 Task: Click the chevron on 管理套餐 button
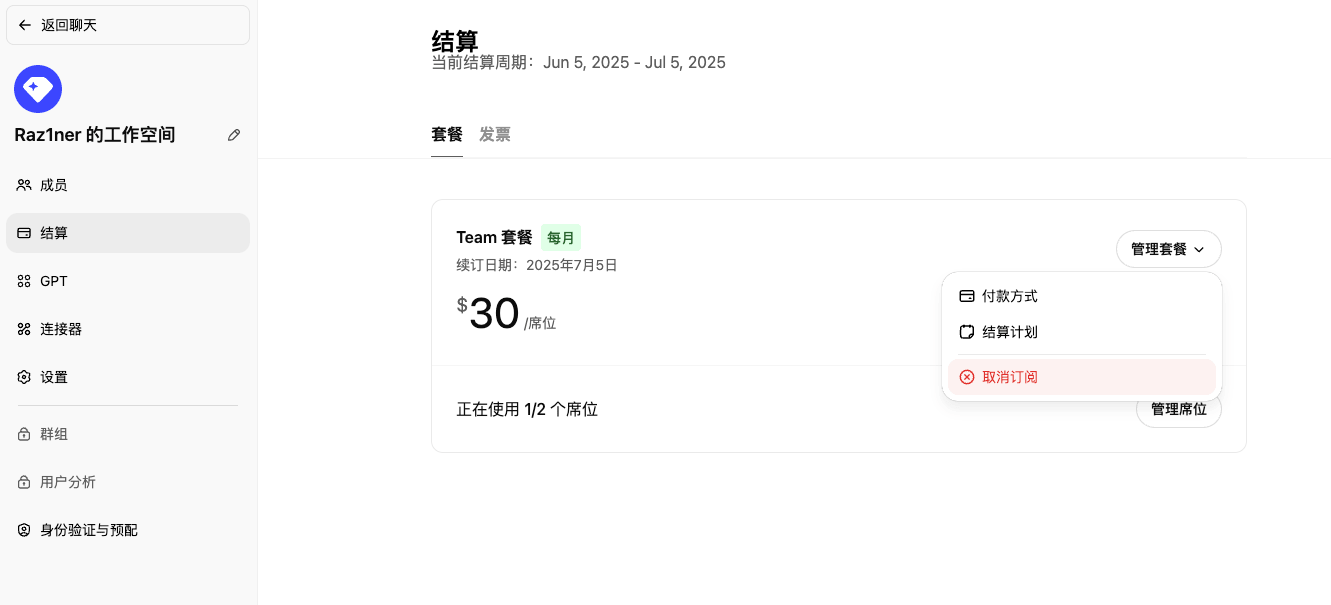click(x=1199, y=249)
